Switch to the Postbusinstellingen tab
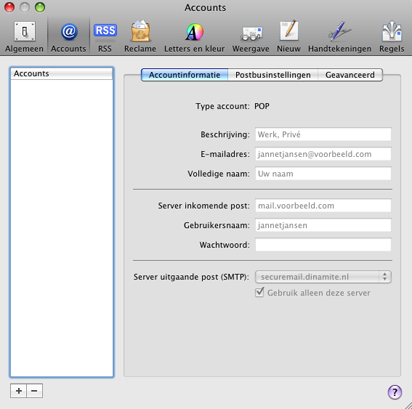Screen dimensions: 412x409 [x=273, y=75]
